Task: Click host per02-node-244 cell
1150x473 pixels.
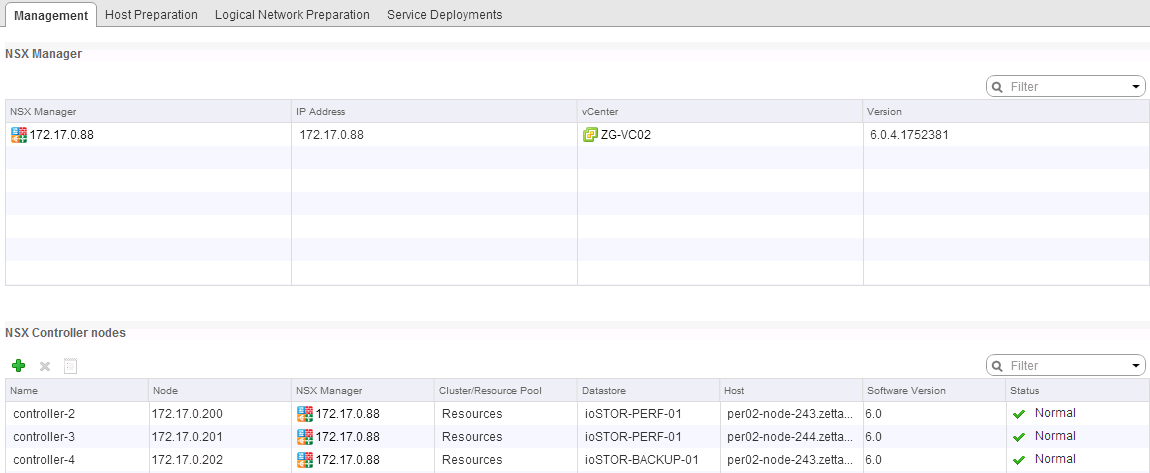Action: [790, 437]
